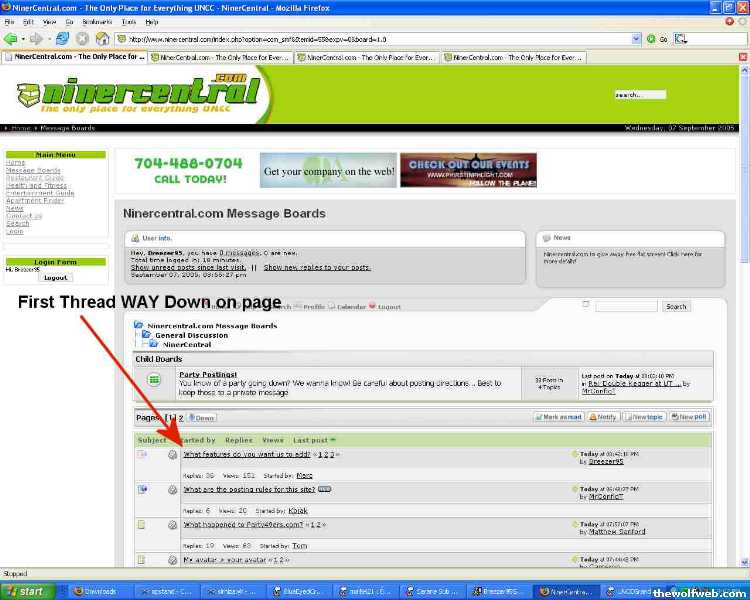Close the tab using tab bar X
This screenshot has width=750, height=600.
pos(742,57)
